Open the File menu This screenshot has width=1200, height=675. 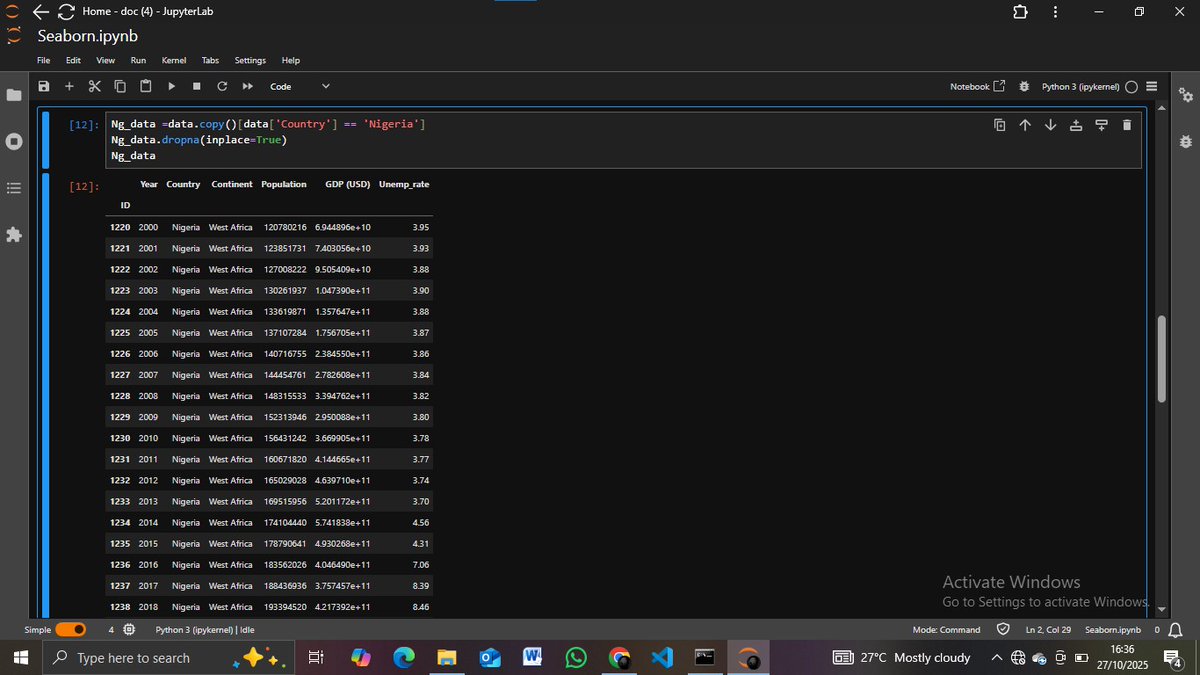(43, 61)
